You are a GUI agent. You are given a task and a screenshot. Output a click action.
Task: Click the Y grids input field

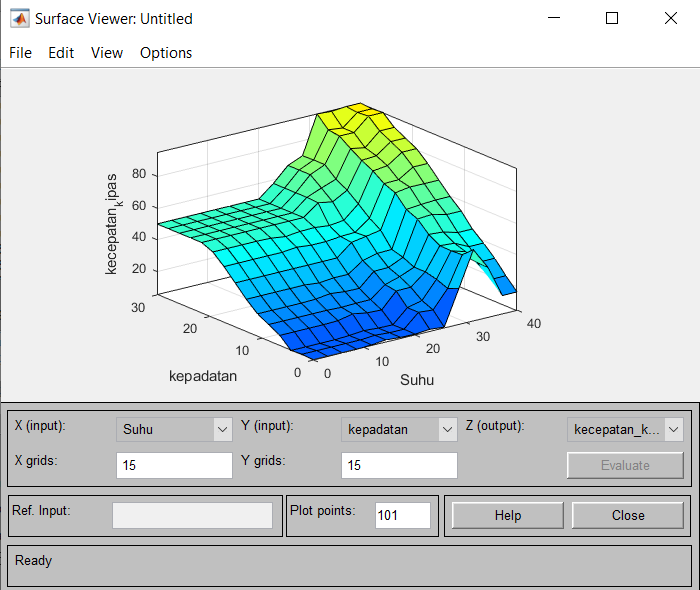tap(399, 465)
